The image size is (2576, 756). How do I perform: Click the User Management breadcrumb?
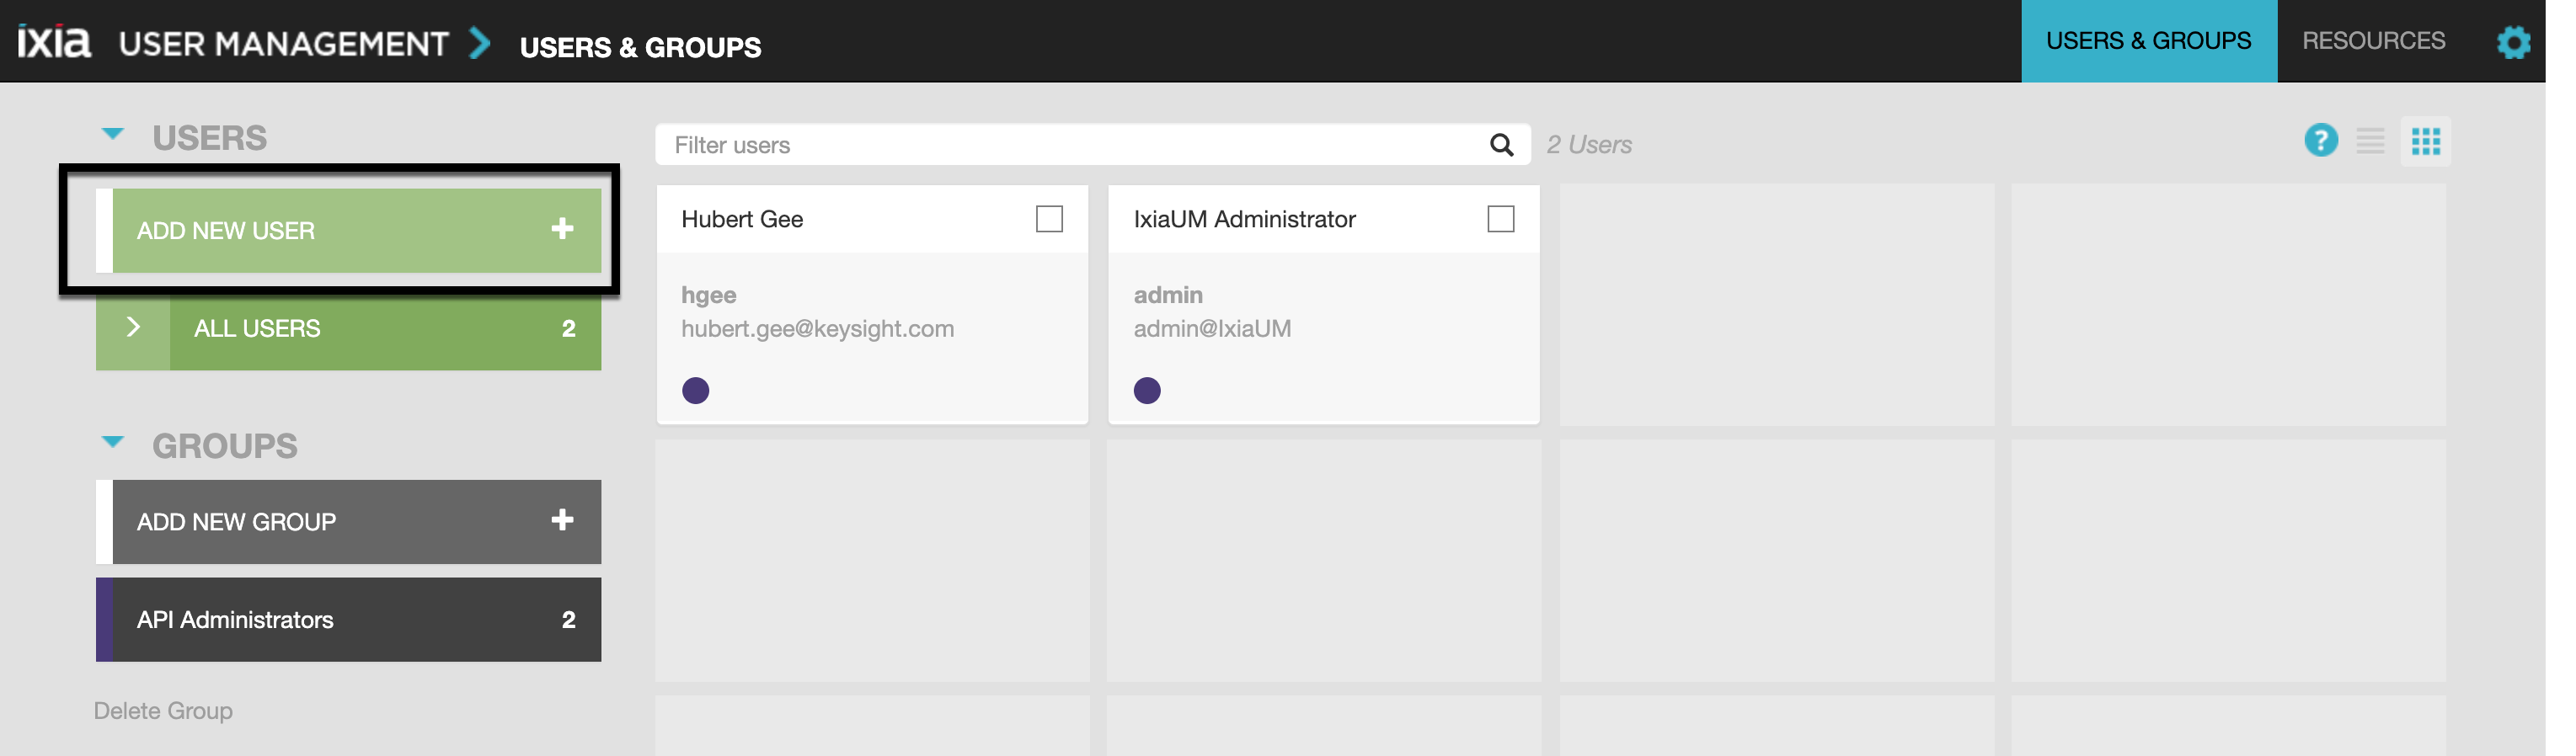[x=284, y=44]
